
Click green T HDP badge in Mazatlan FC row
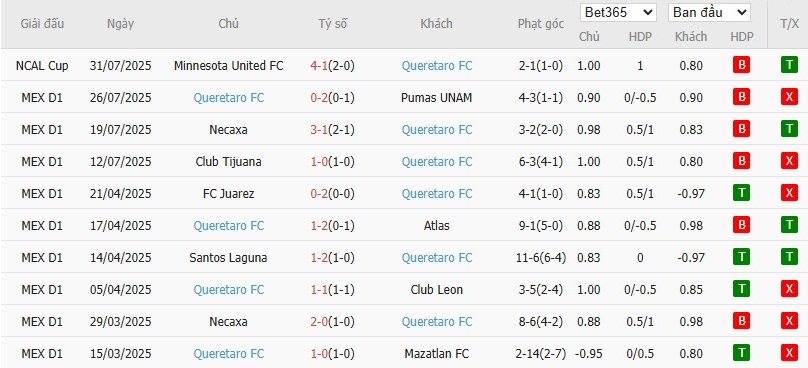pos(742,353)
